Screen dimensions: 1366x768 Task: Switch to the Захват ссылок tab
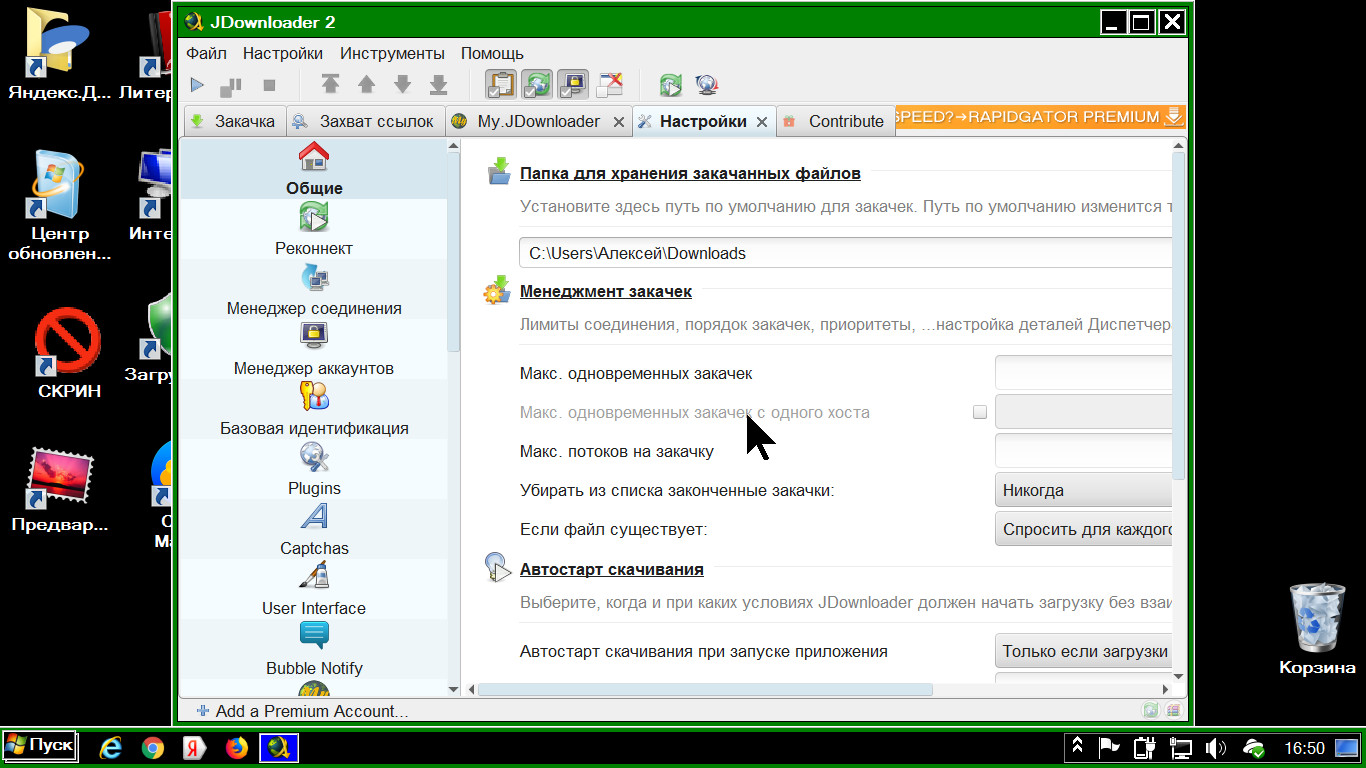point(365,121)
